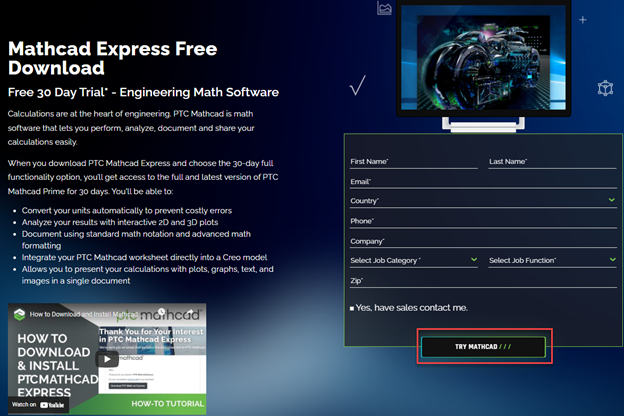This screenshot has width=624, height=416.
Task: Click 'Integrate your PTC Mathcad worksheet' bullet
Action: (x=144, y=257)
